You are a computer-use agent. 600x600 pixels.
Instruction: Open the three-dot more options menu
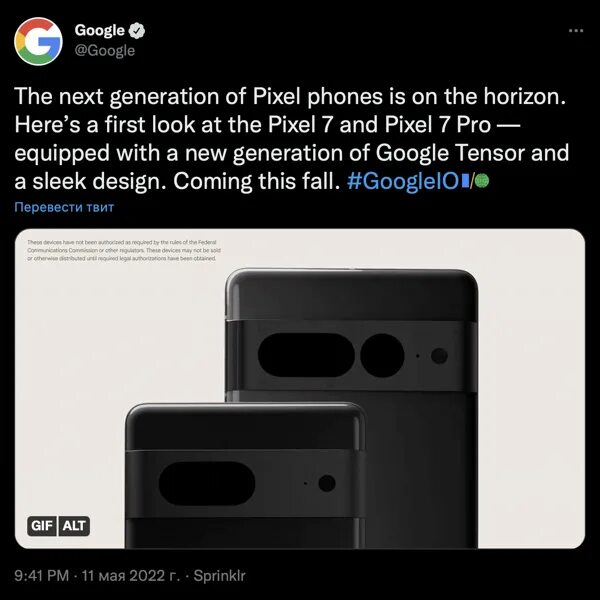(576, 31)
